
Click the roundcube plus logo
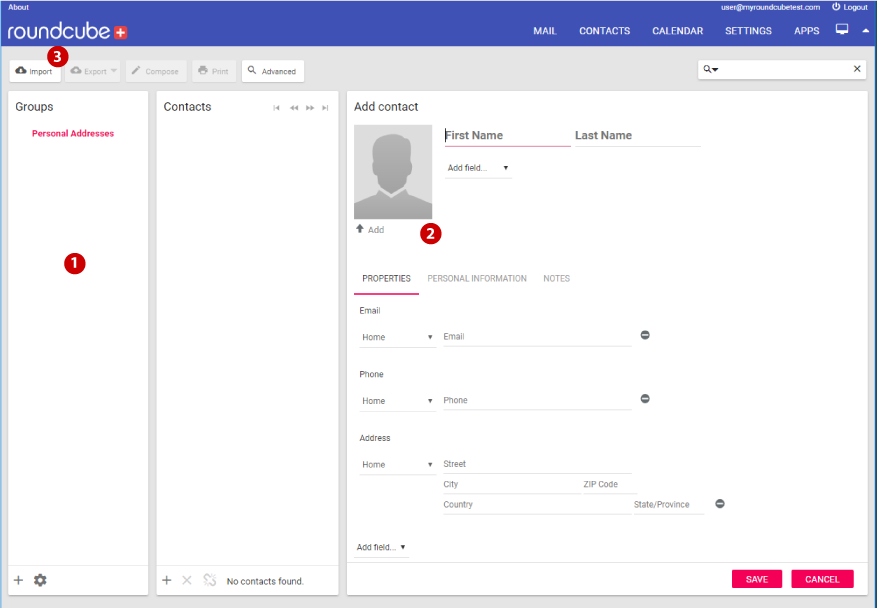pyautogui.click(x=67, y=31)
